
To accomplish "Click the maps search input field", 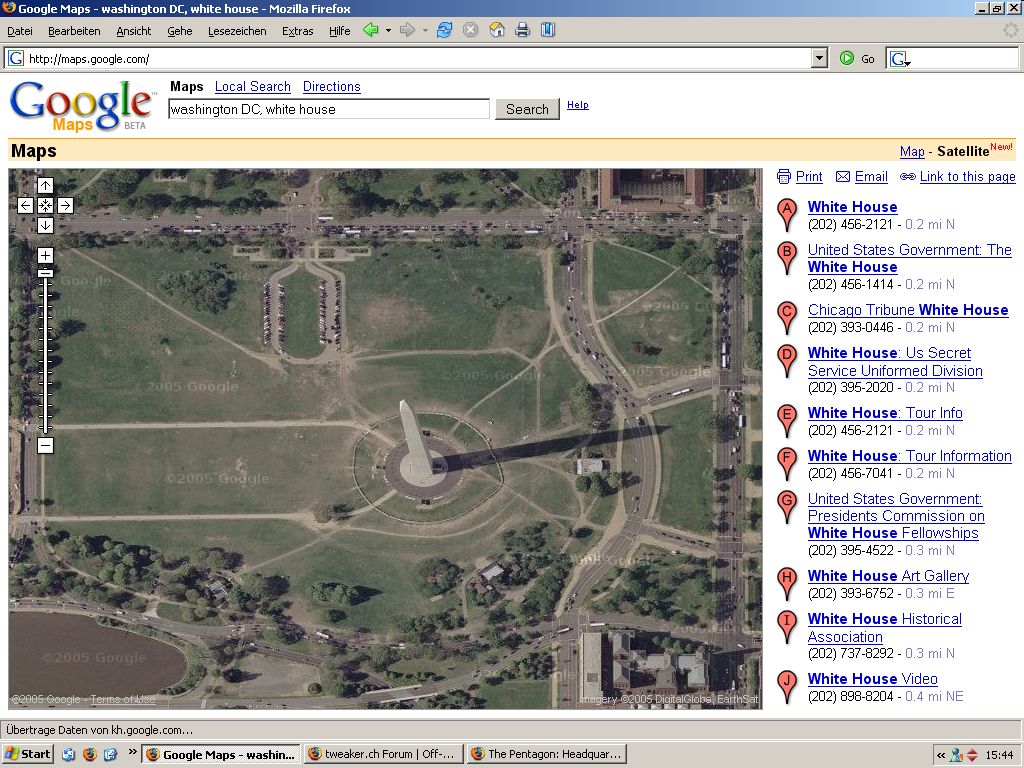I will [x=328, y=109].
